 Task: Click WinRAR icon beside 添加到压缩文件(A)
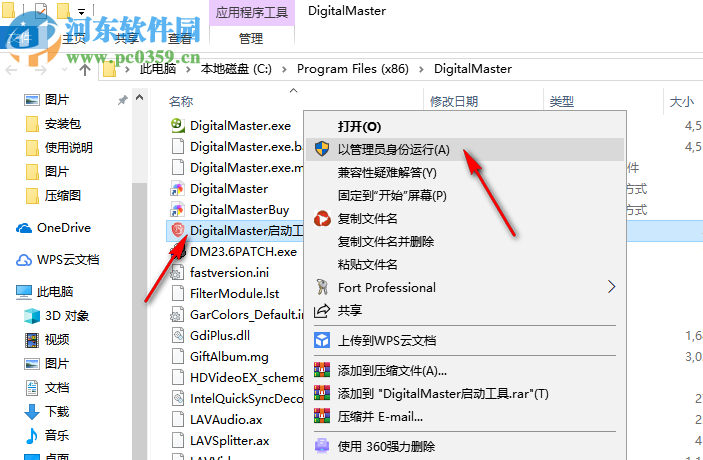coord(322,370)
